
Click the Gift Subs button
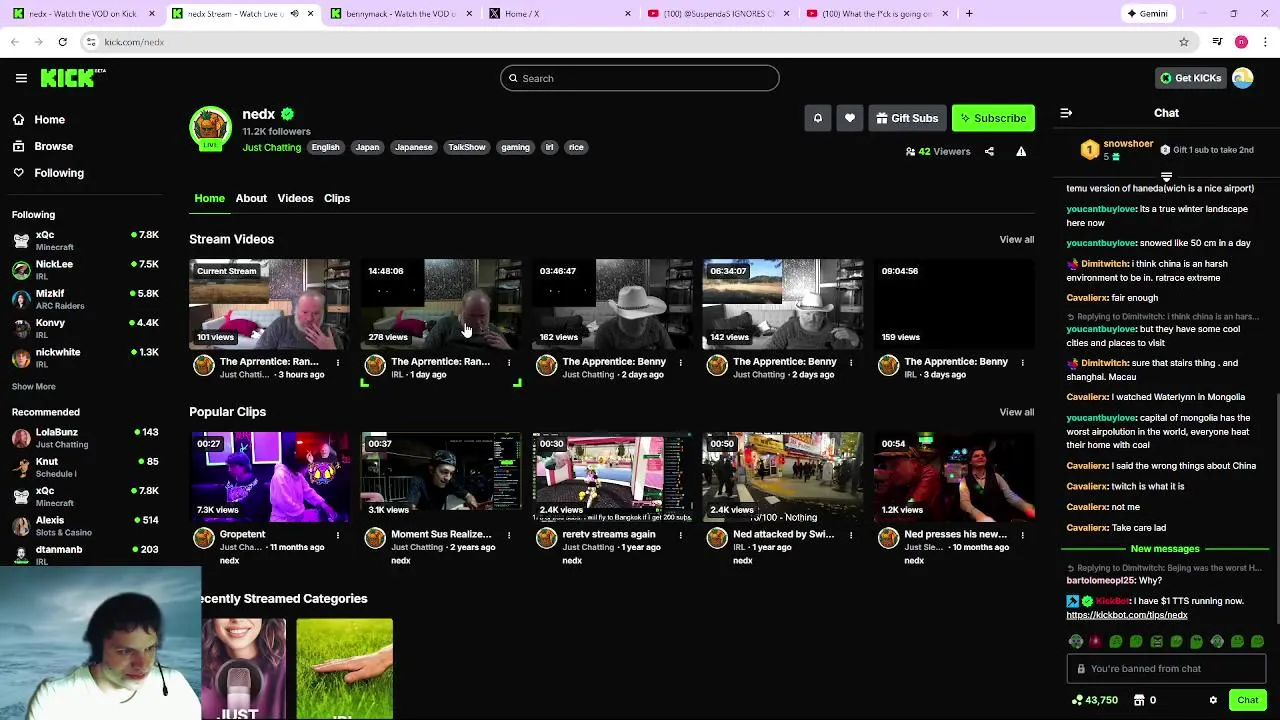coord(906,118)
